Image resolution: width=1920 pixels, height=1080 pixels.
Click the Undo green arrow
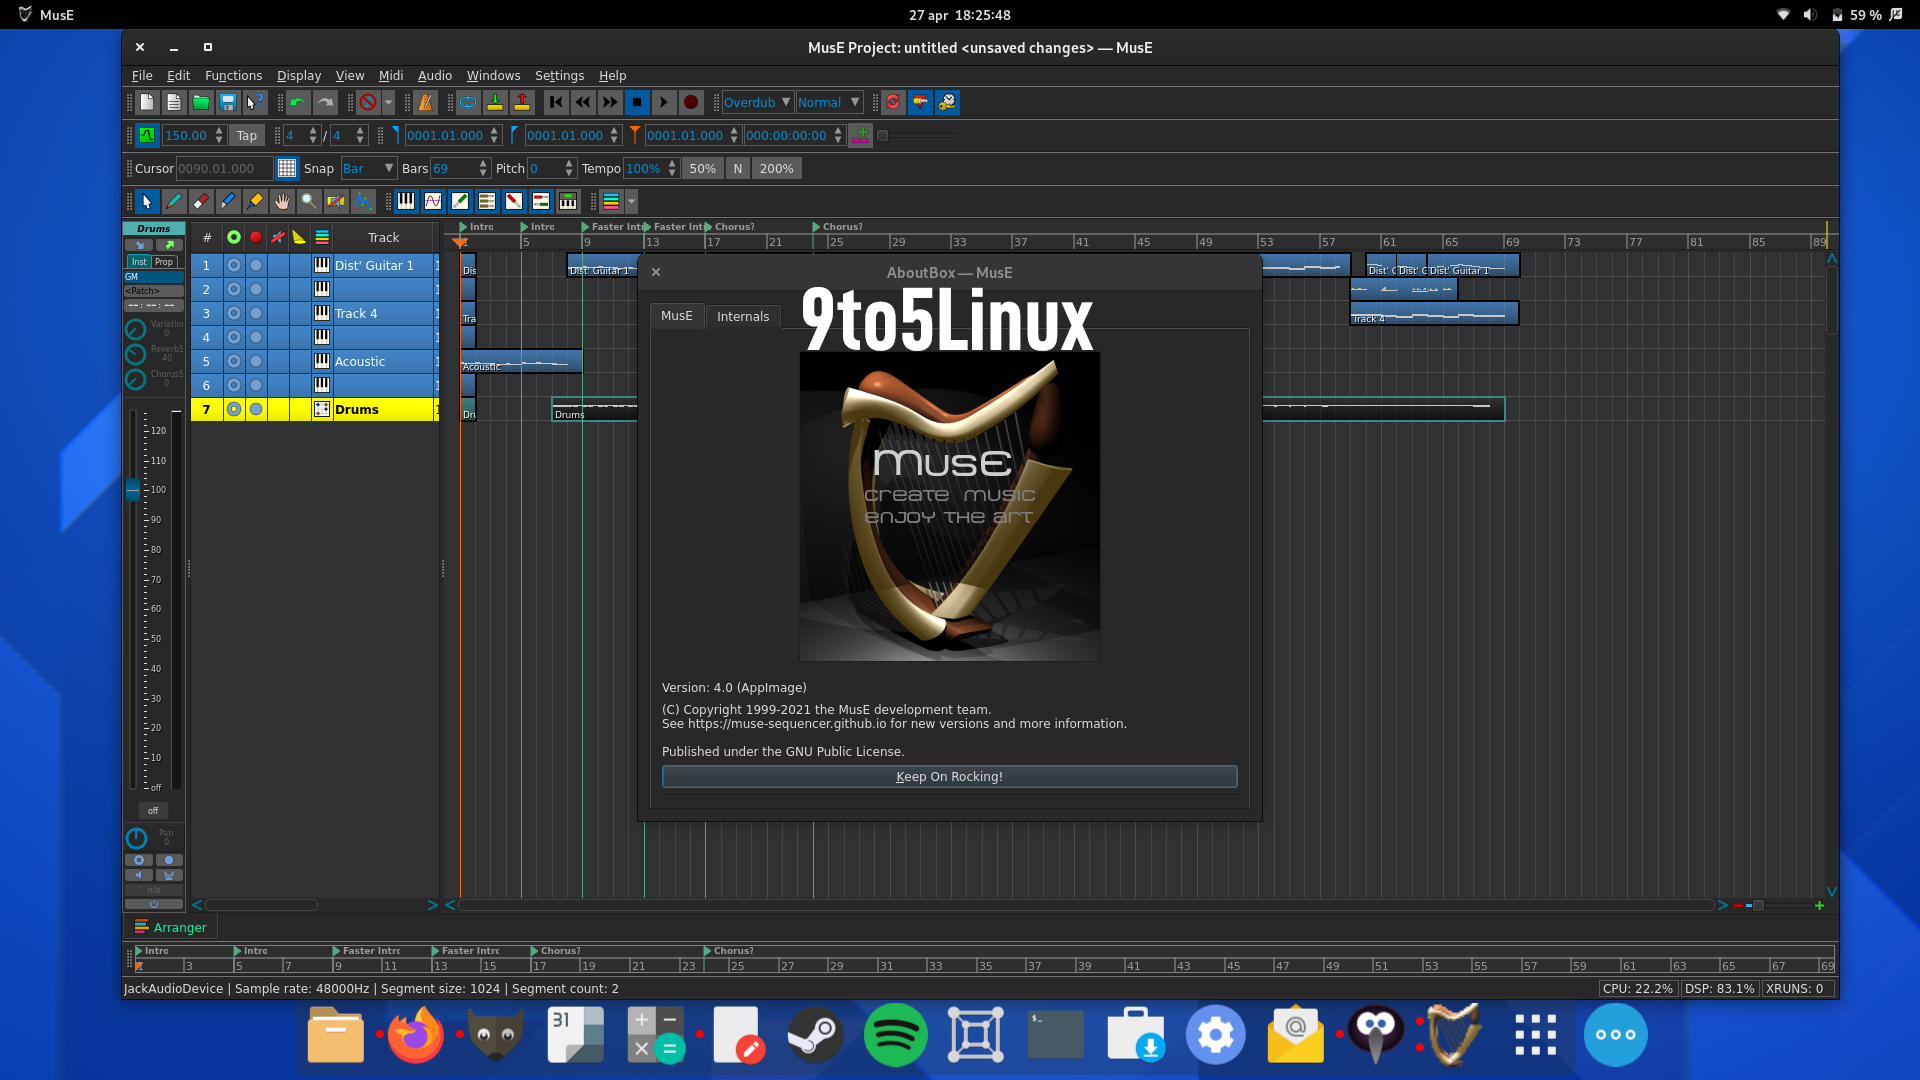tap(298, 102)
